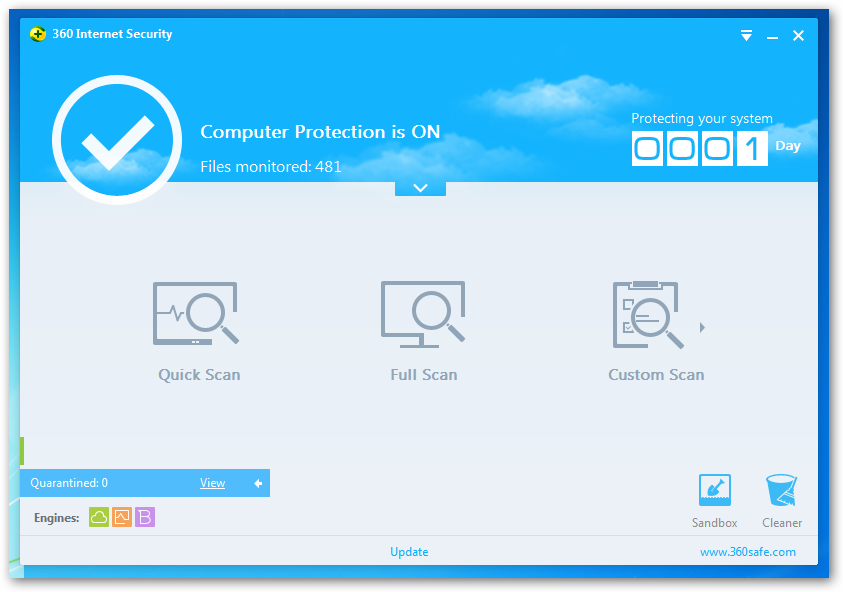843x592 pixels.
Task: Click the Update link
Action: 409,552
